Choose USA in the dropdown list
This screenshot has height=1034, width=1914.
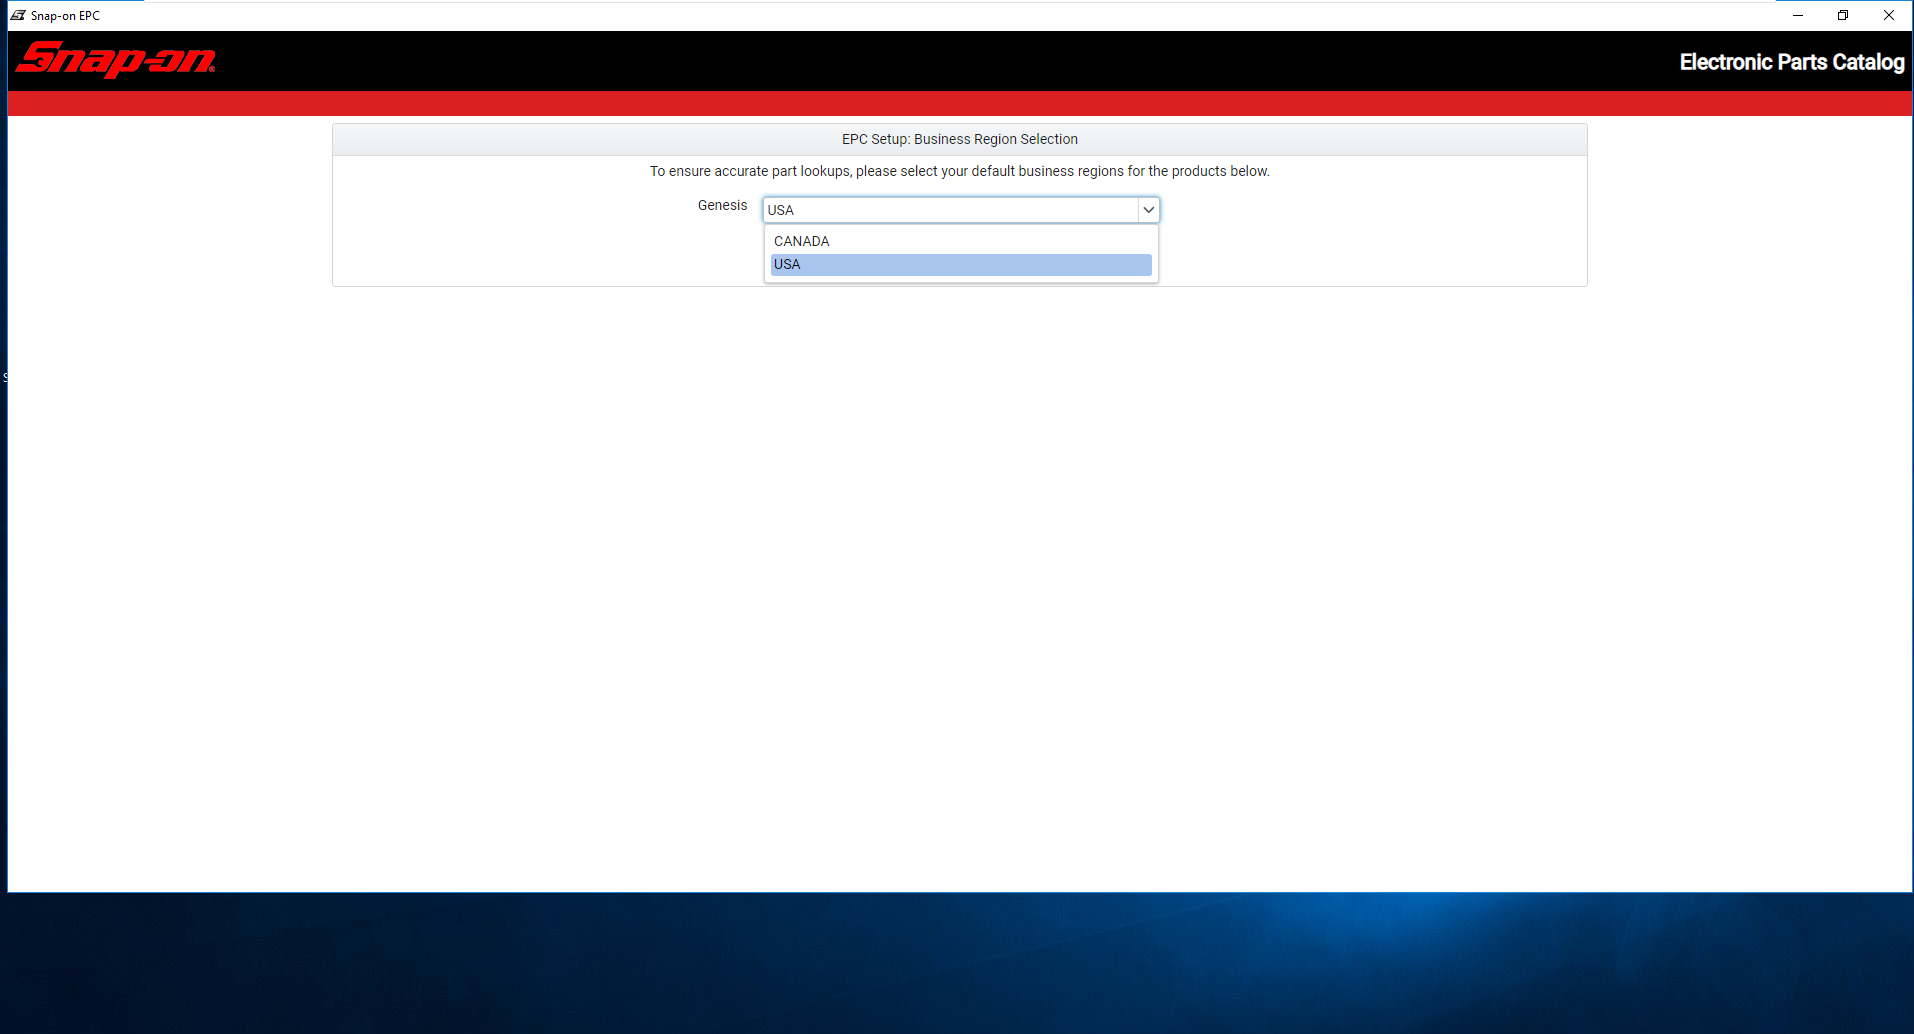tap(961, 264)
